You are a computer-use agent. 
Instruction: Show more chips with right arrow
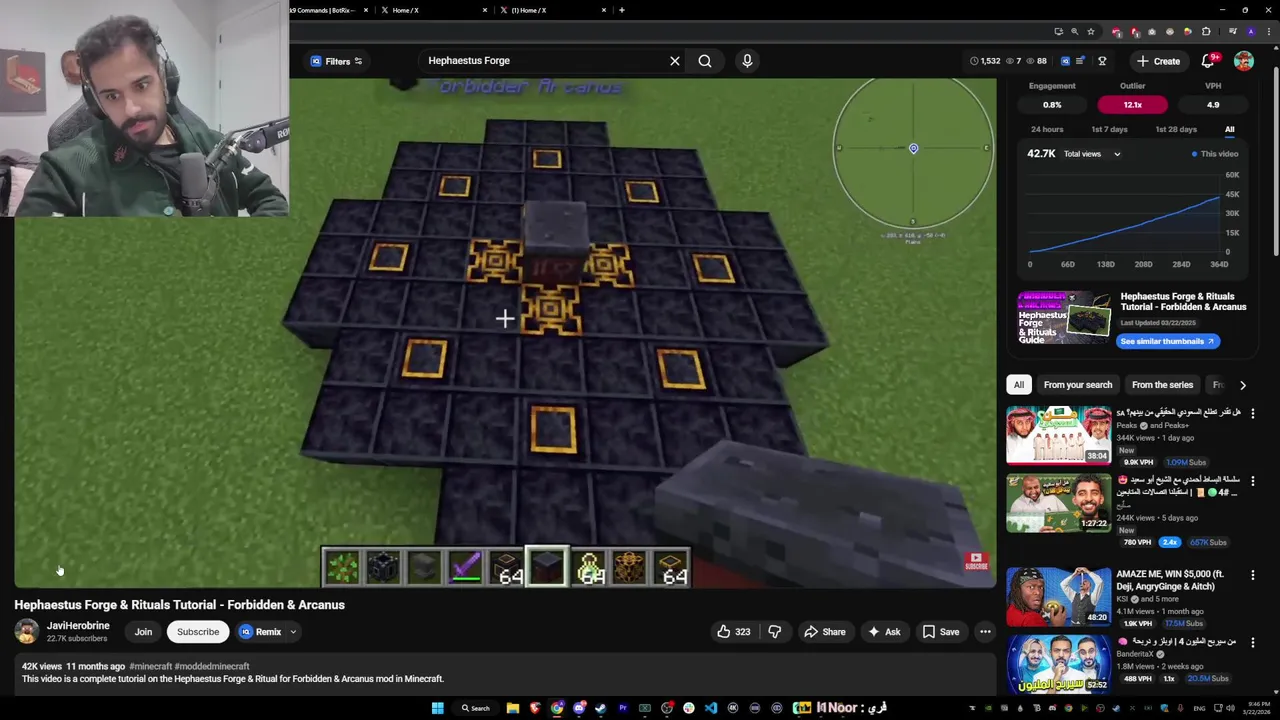1242,385
